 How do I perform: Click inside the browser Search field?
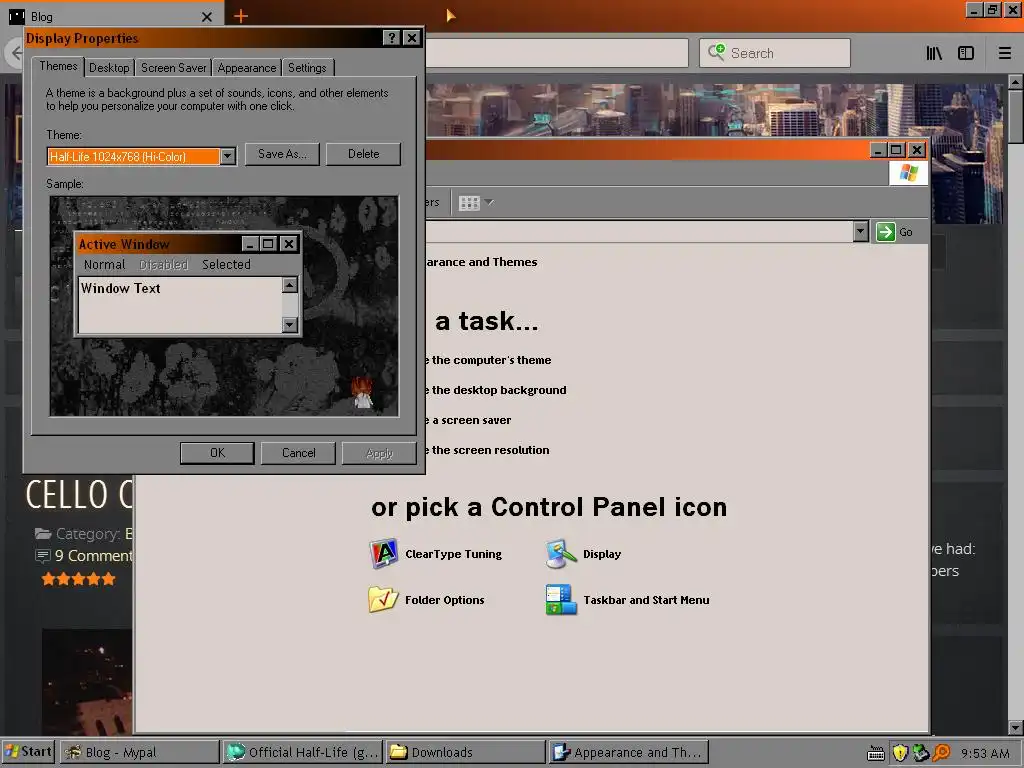pos(775,53)
